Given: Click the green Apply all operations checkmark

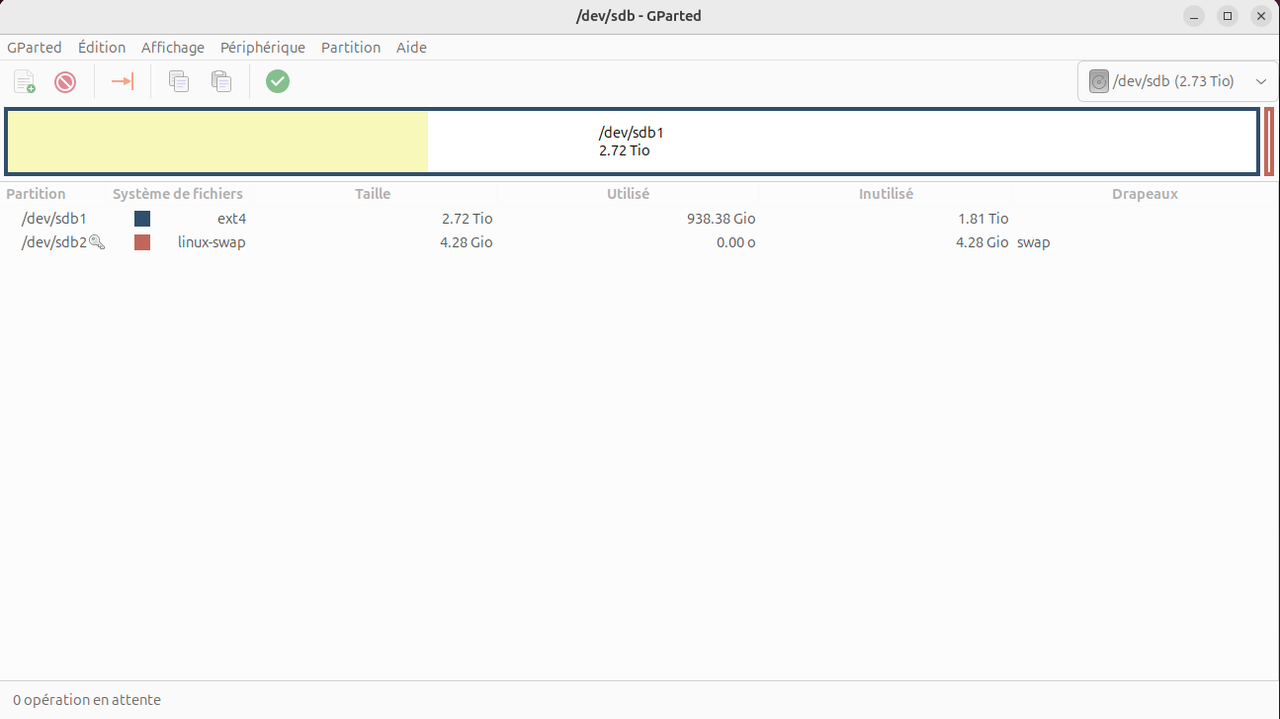Looking at the screenshot, I should click(x=278, y=81).
